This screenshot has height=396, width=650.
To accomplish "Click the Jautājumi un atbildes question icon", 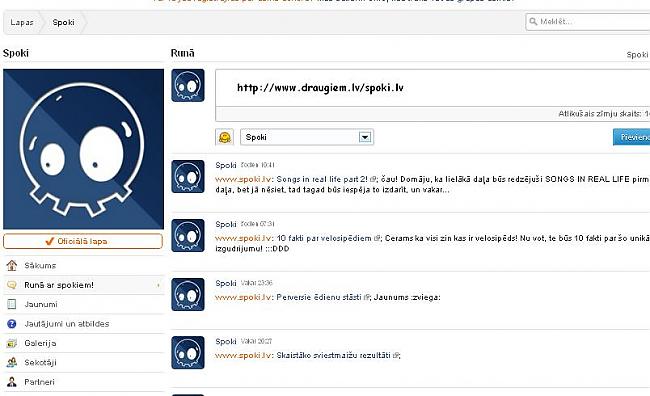I will point(12,324).
